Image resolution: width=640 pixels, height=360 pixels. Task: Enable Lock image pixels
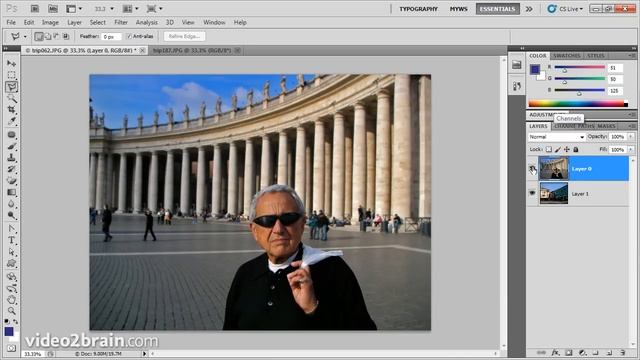(558, 149)
